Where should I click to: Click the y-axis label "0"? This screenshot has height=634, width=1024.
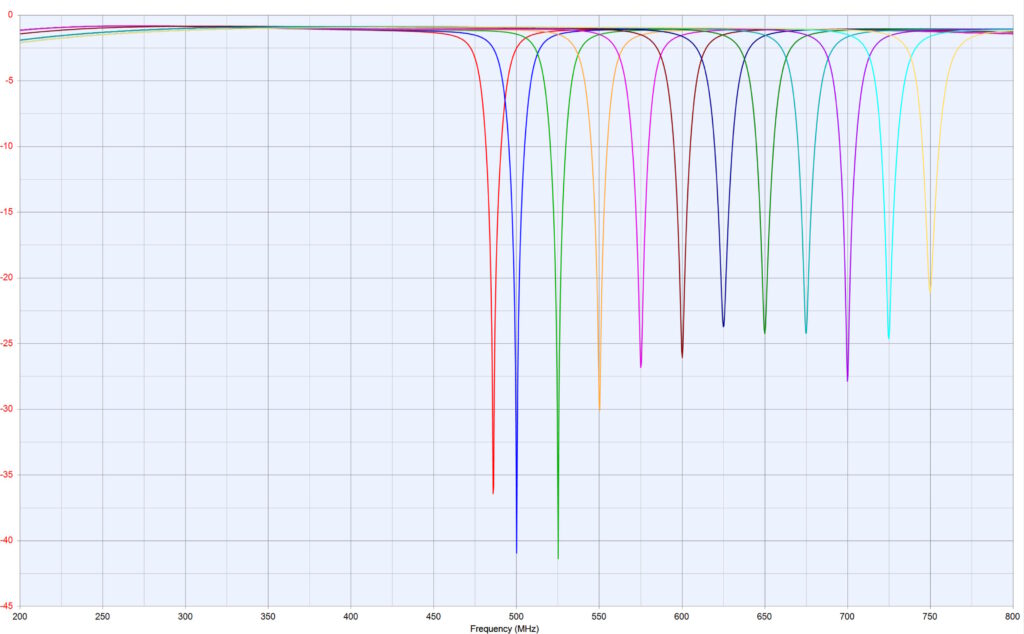point(10,14)
